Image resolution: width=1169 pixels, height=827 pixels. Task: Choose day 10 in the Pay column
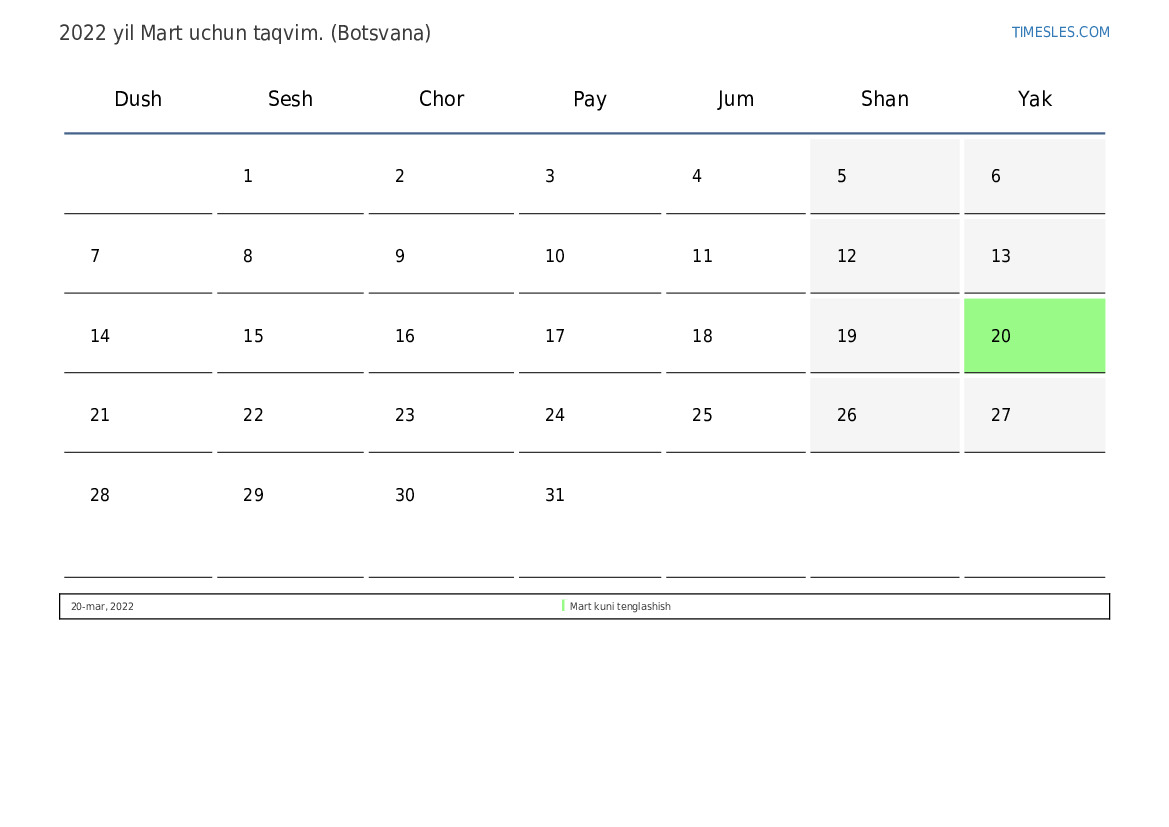tap(555, 257)
